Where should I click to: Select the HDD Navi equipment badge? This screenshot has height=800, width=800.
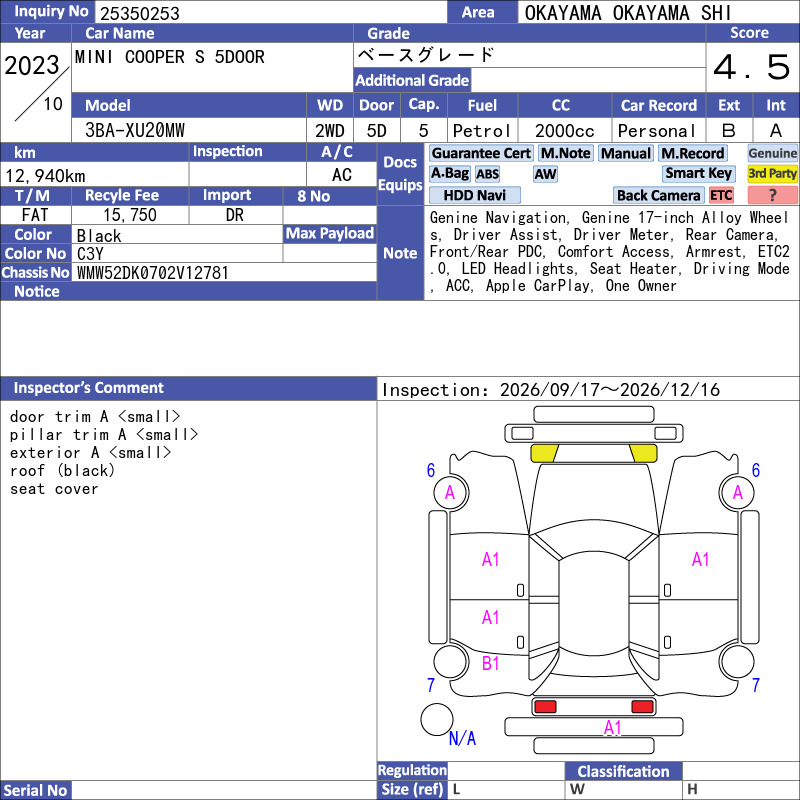point(474,195)
